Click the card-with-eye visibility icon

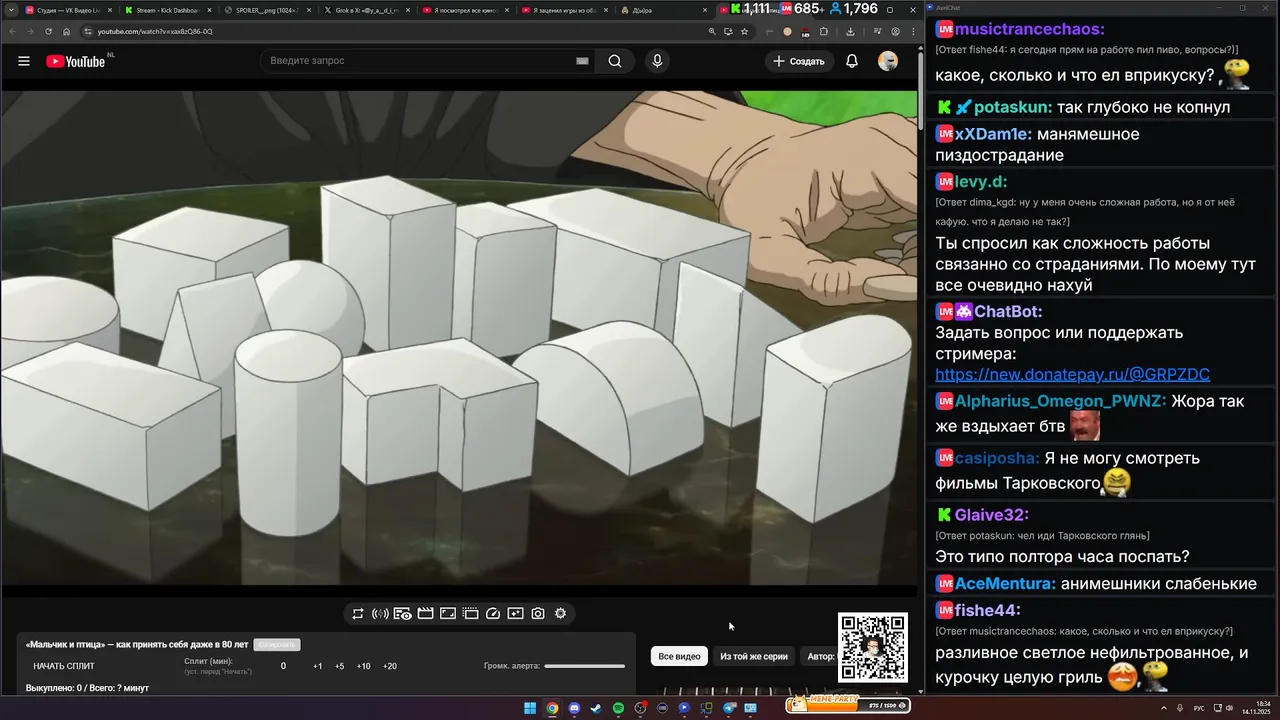[x=403, y=614]
